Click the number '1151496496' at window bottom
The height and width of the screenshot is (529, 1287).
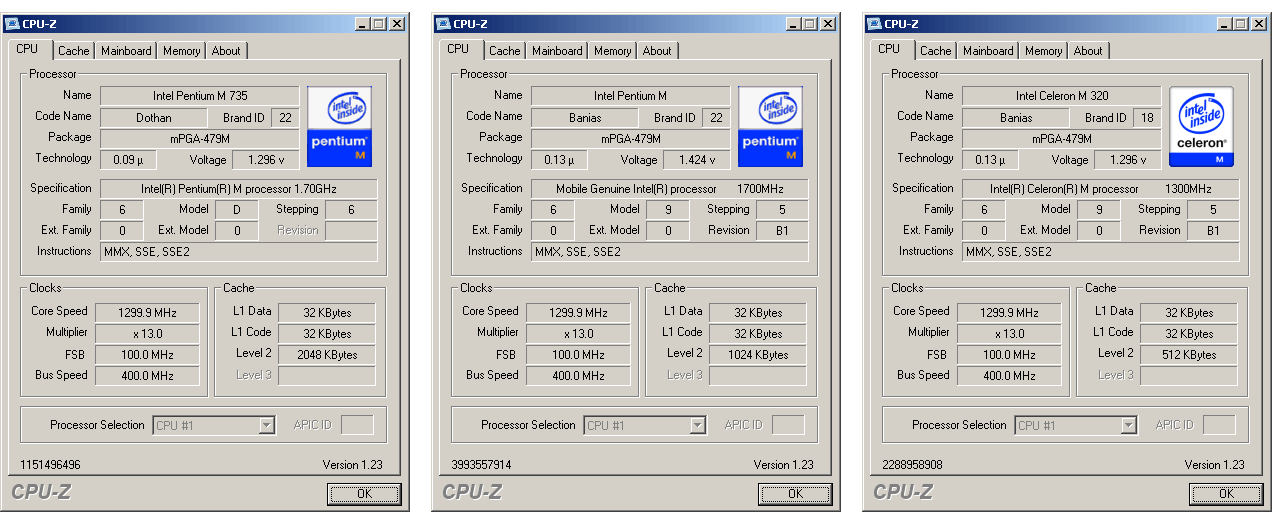[x=50, y=465]
